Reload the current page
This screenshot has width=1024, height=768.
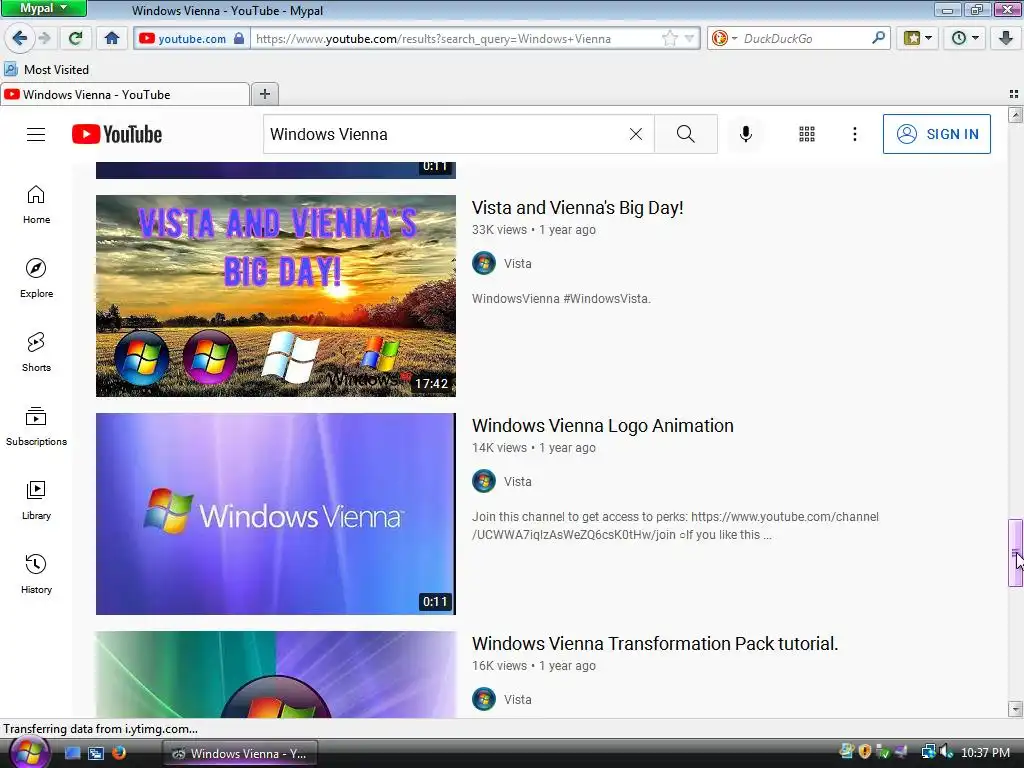(x=76, y=38)
